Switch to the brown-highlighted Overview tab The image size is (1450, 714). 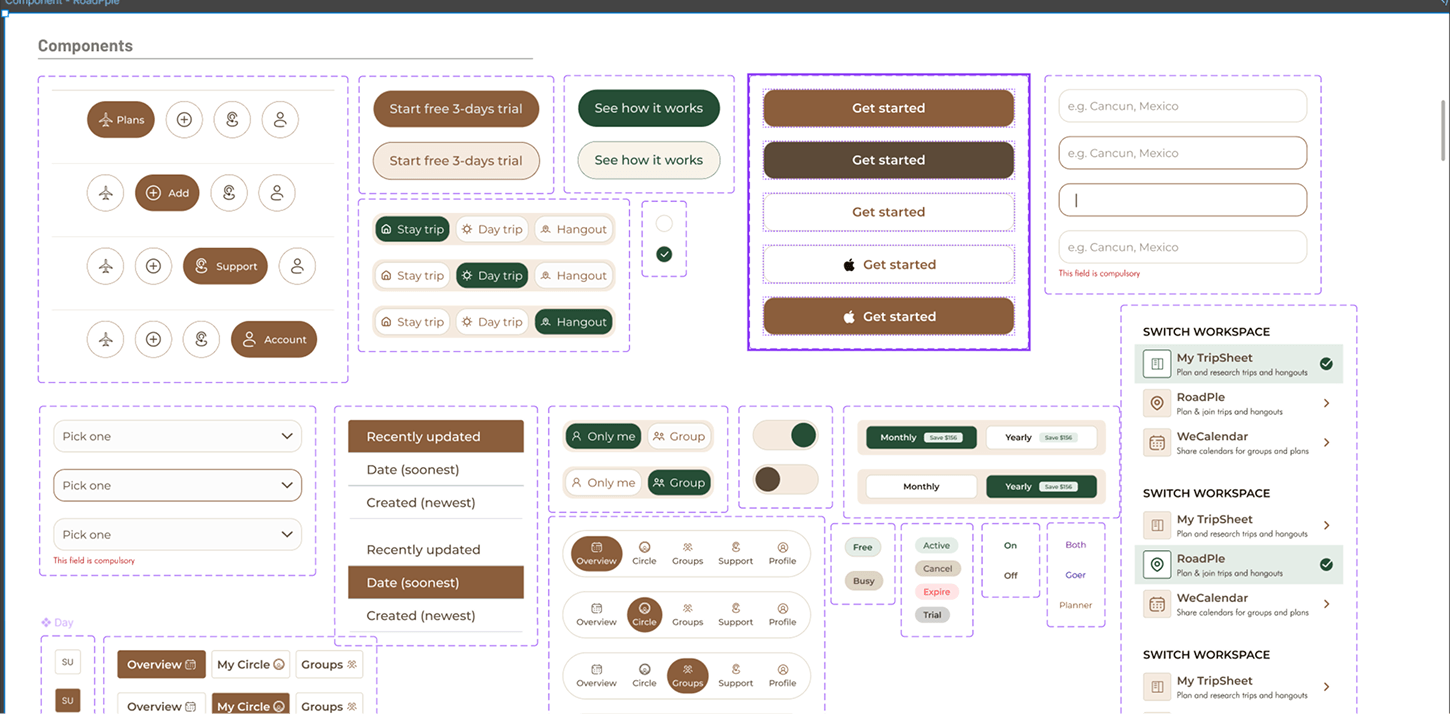click(x=161, y=664)
